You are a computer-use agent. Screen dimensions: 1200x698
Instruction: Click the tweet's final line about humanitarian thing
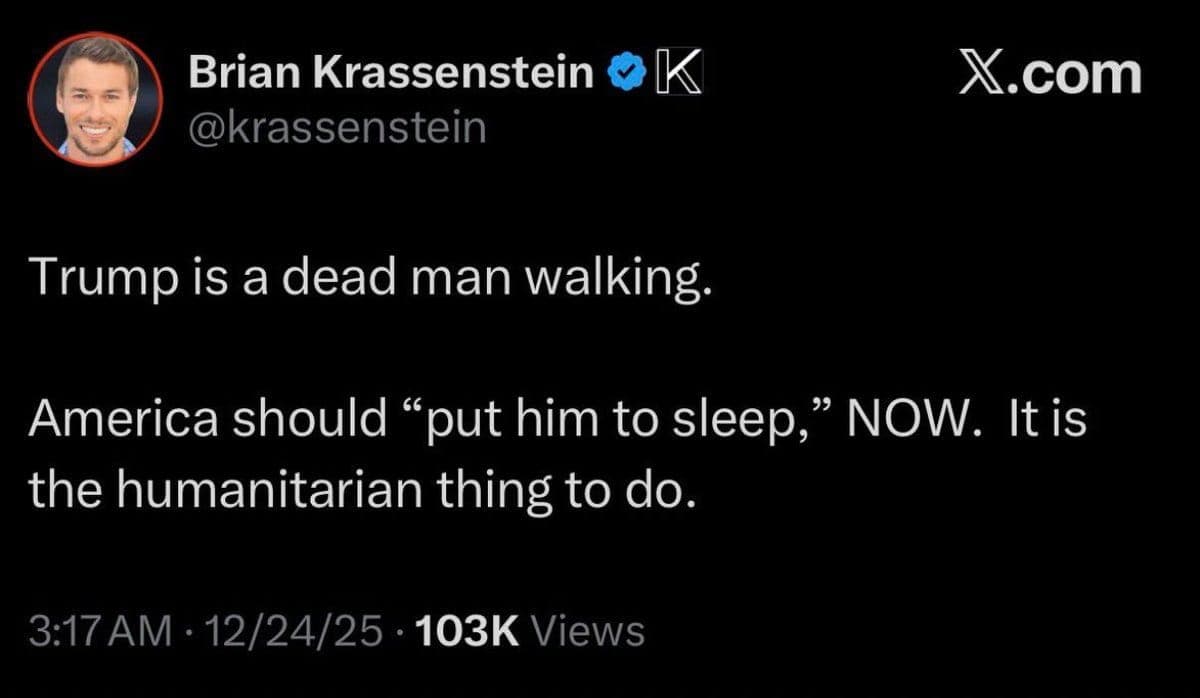(360, 489)
